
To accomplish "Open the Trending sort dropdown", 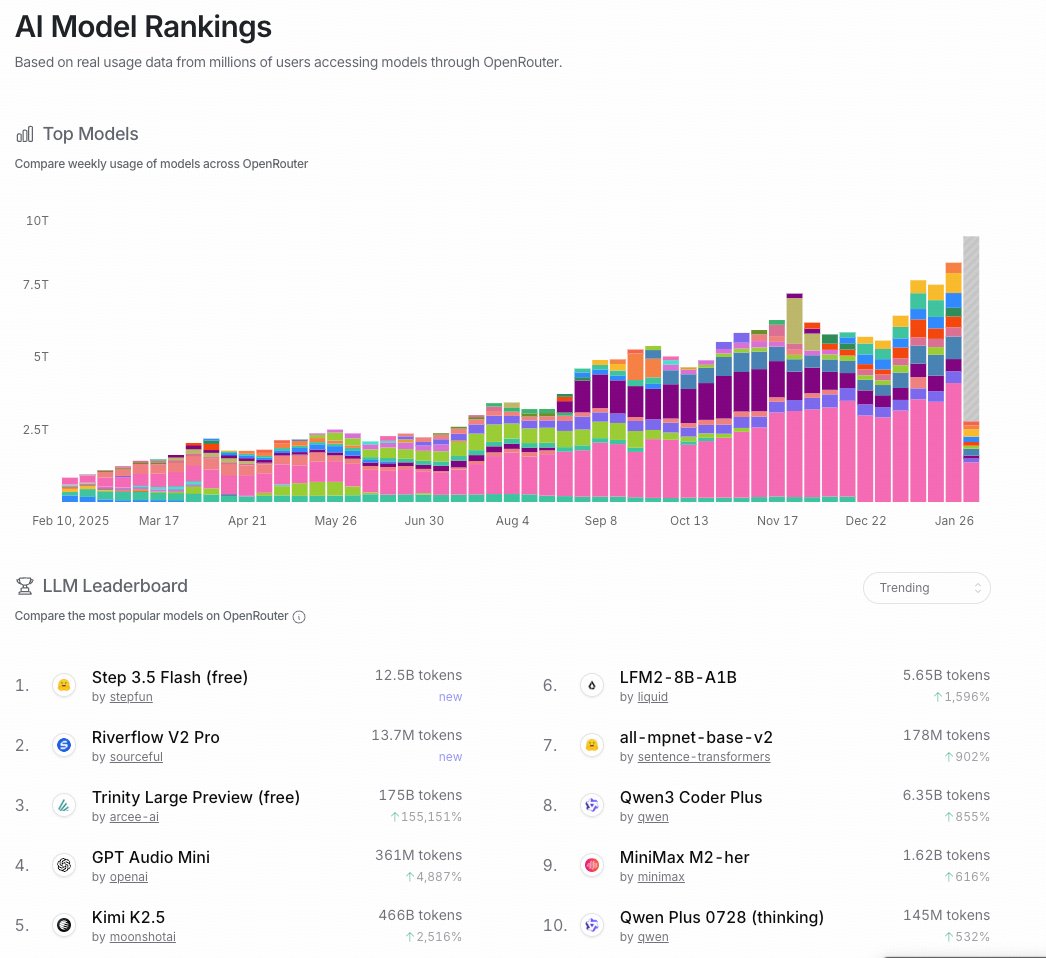I will pos(927,588).
